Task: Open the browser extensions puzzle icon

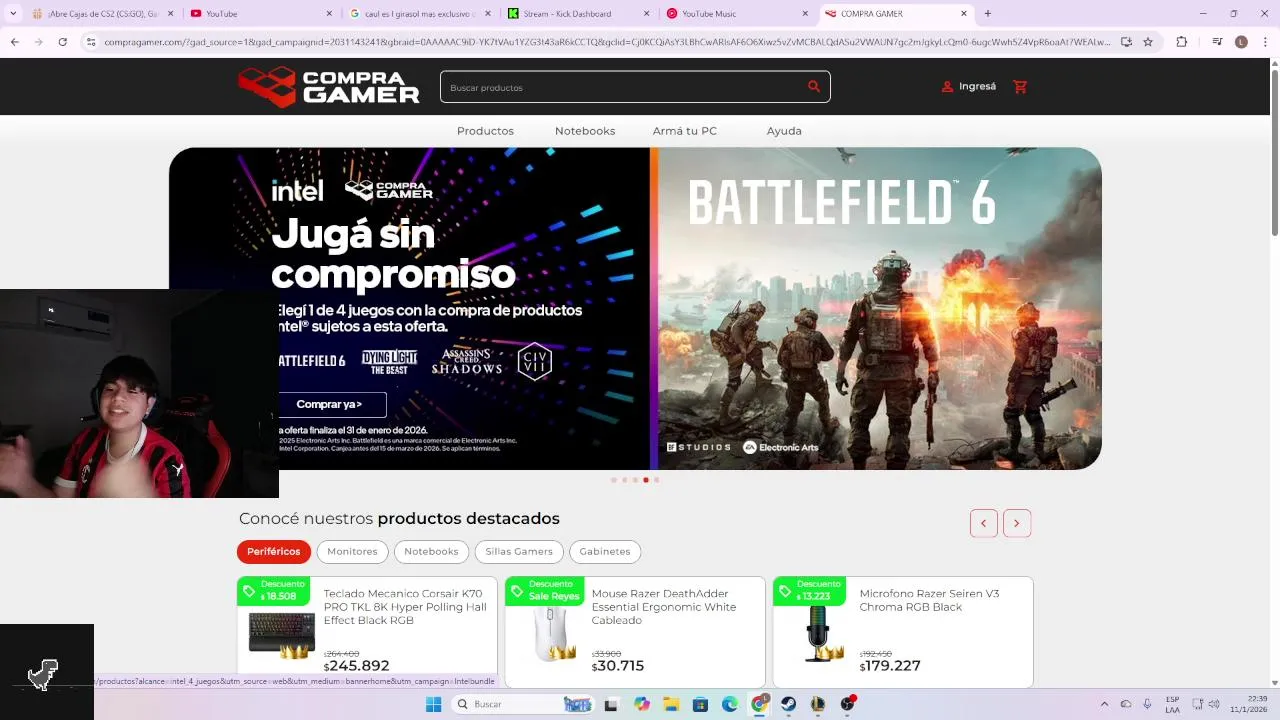Action: point(1182,42)
